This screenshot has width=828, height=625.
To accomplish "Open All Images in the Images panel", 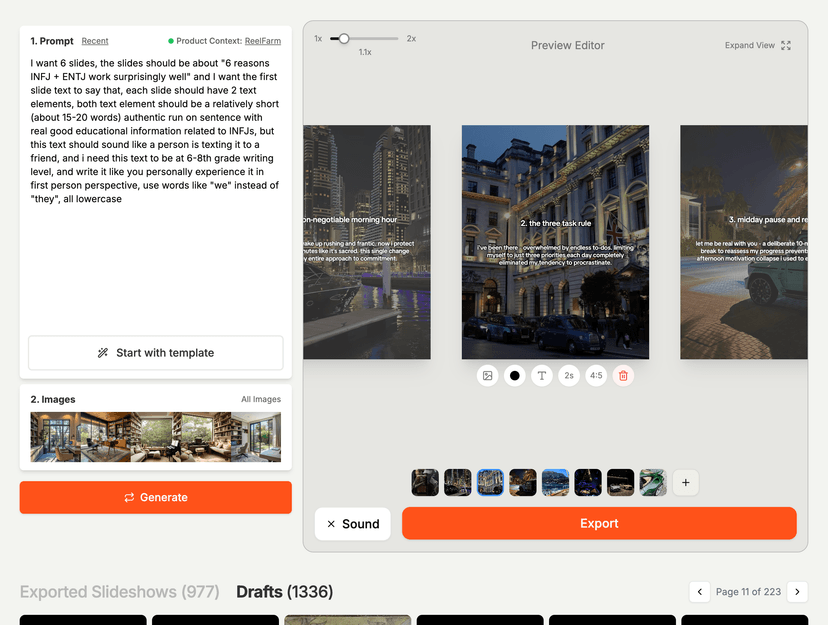I will 261,399.
